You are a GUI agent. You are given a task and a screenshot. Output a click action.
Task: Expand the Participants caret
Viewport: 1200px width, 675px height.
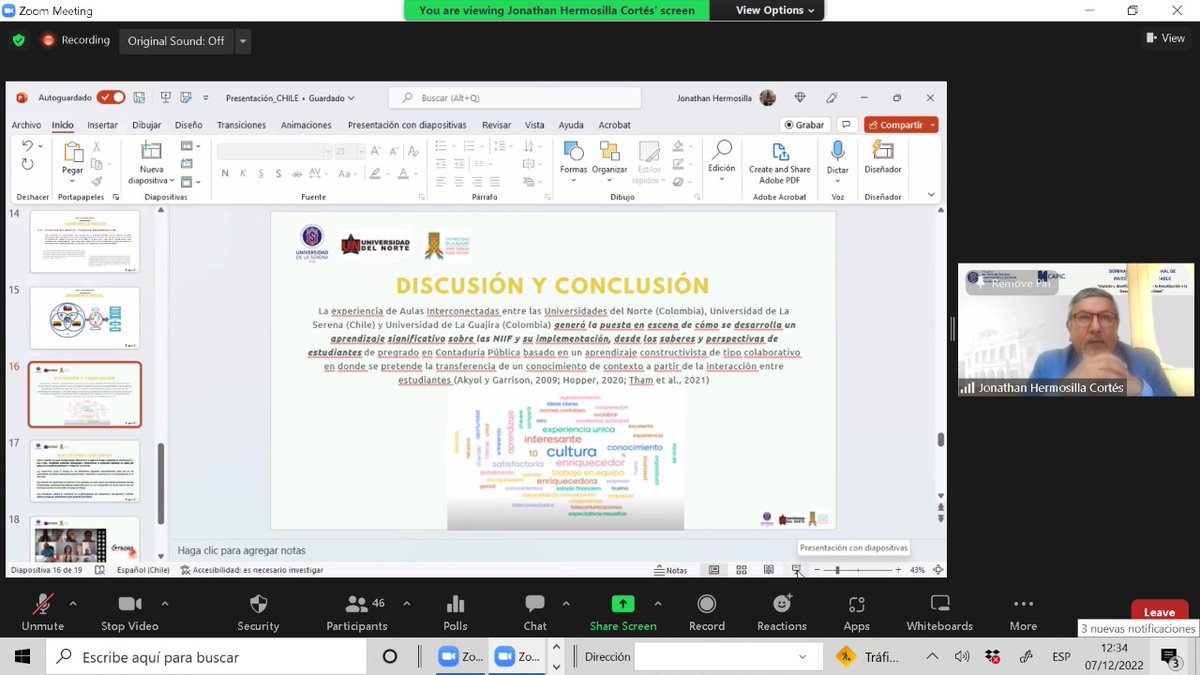(406, 604)
